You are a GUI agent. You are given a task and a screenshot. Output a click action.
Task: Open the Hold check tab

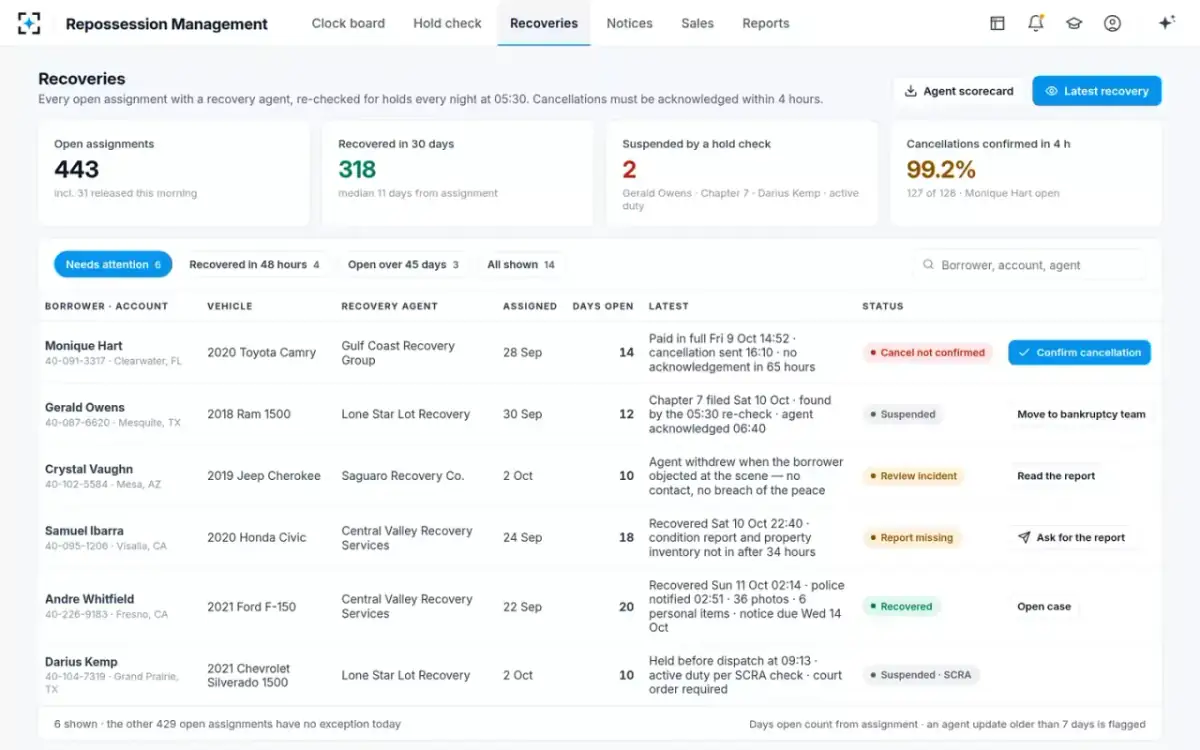[x=447, y=23]
